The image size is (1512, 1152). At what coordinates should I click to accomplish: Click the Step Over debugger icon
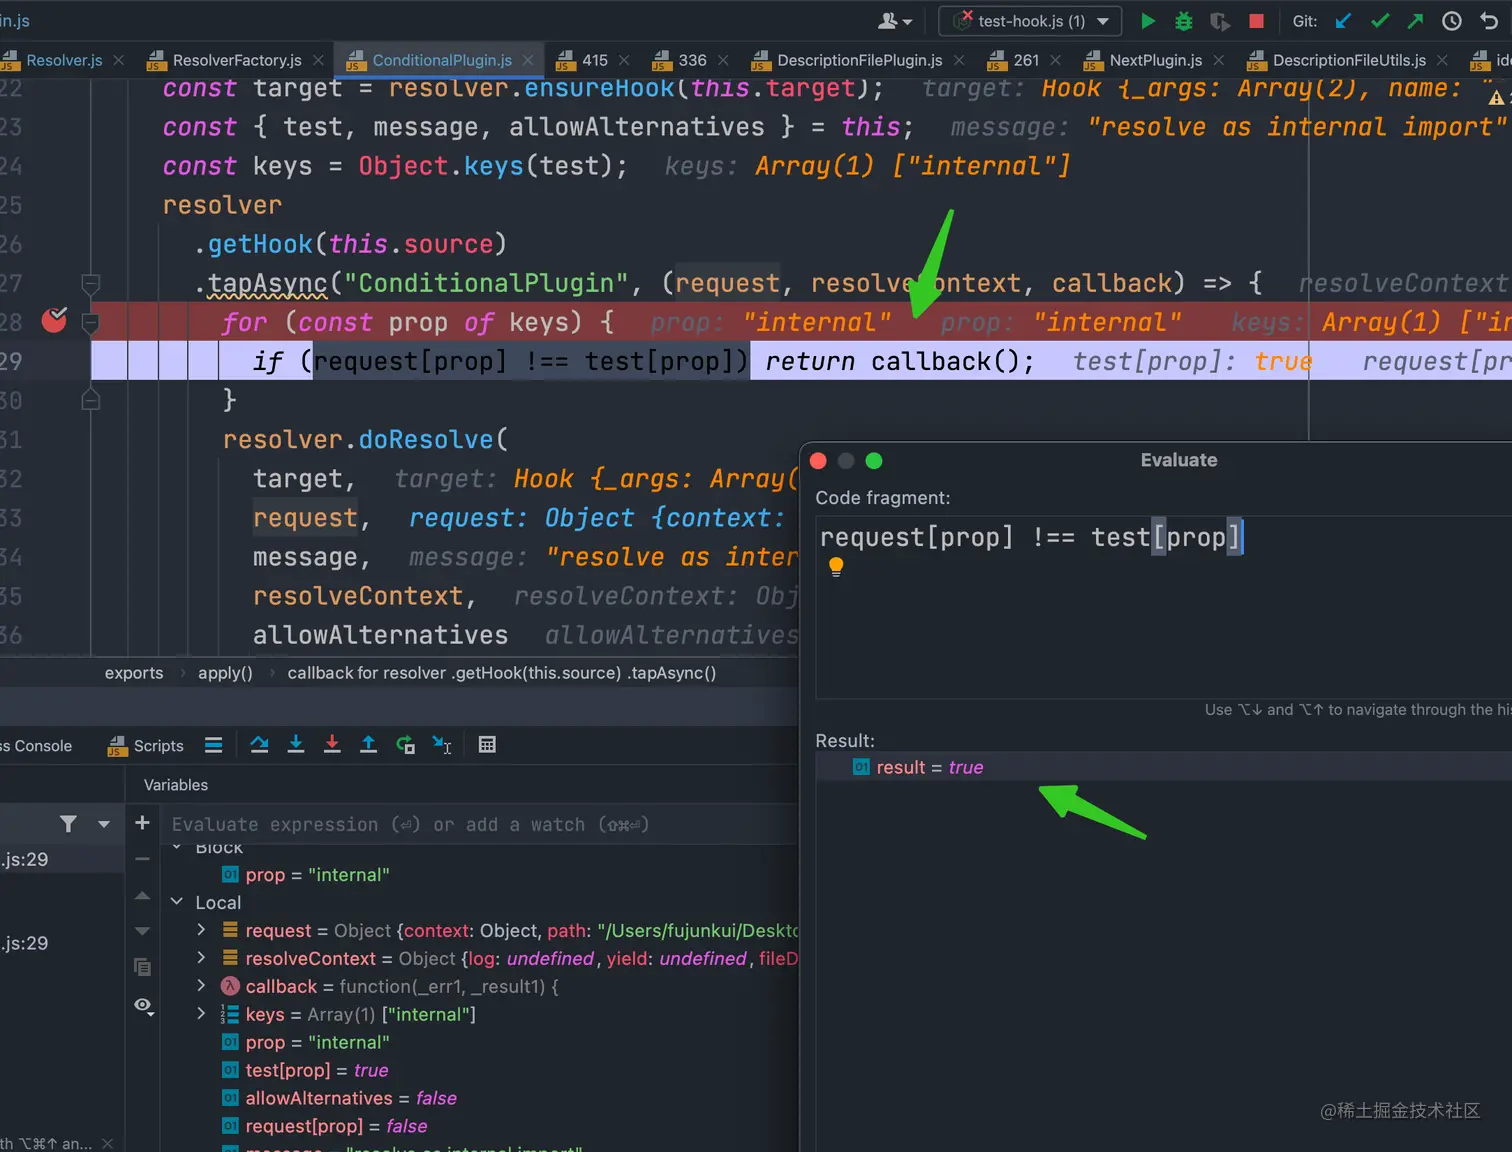click(259, 745)
